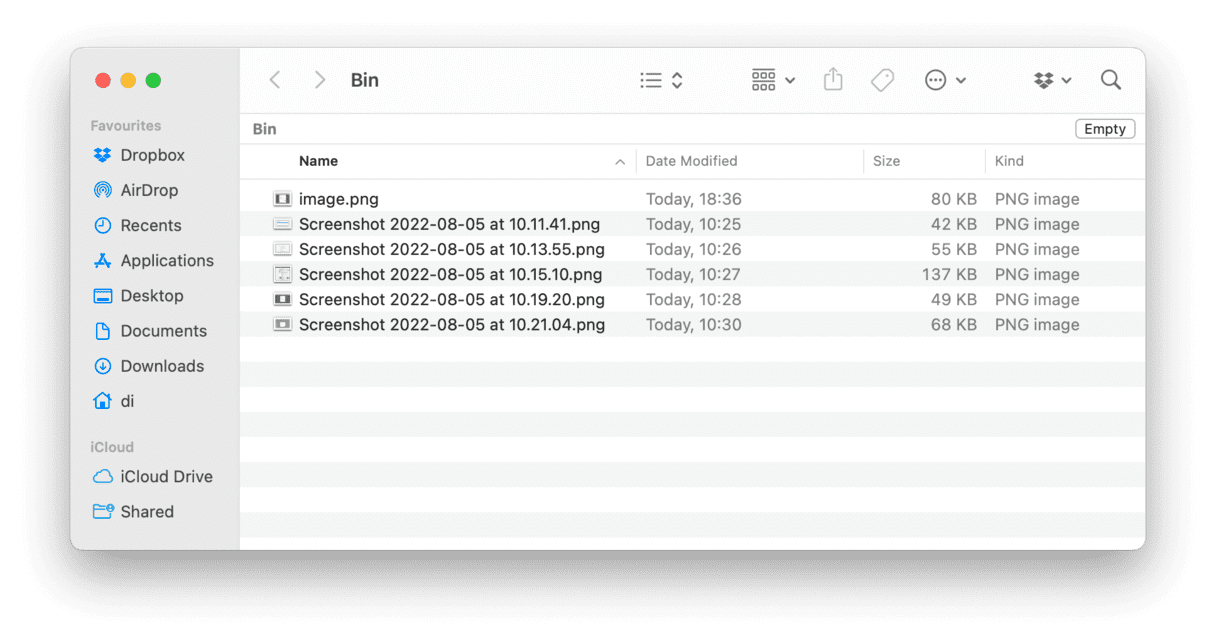
Task: Open the More actions ellipsis icon
Action: (934, 80)
